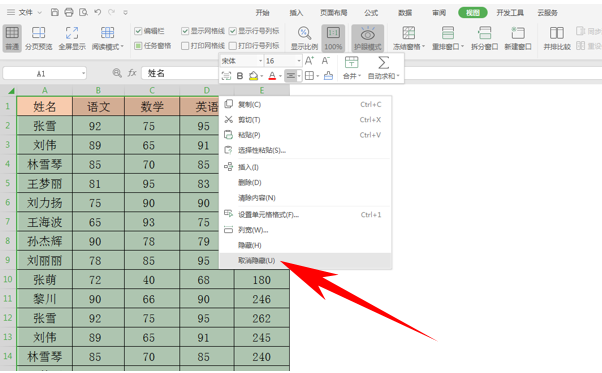The width and height of the screenshot is (602, 373).
Task: Click the Save icon in quick access bar
Action: [55, 13]
